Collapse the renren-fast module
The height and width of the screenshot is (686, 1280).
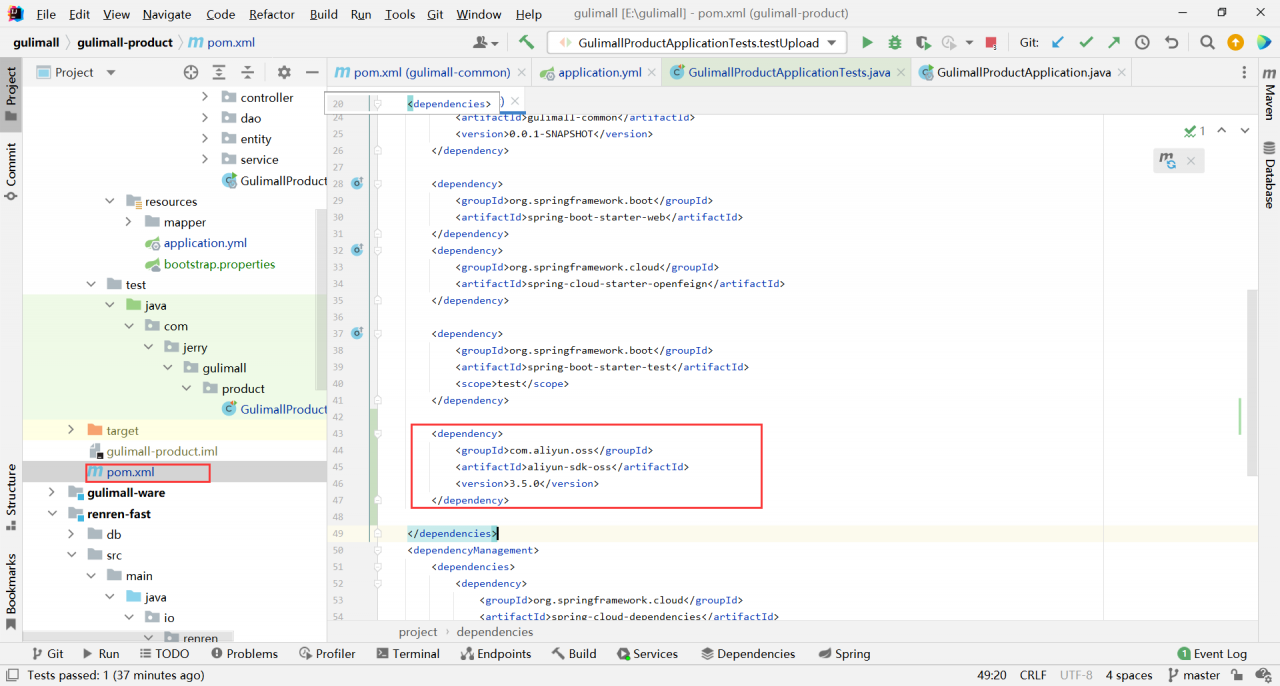tap(51, 513)
